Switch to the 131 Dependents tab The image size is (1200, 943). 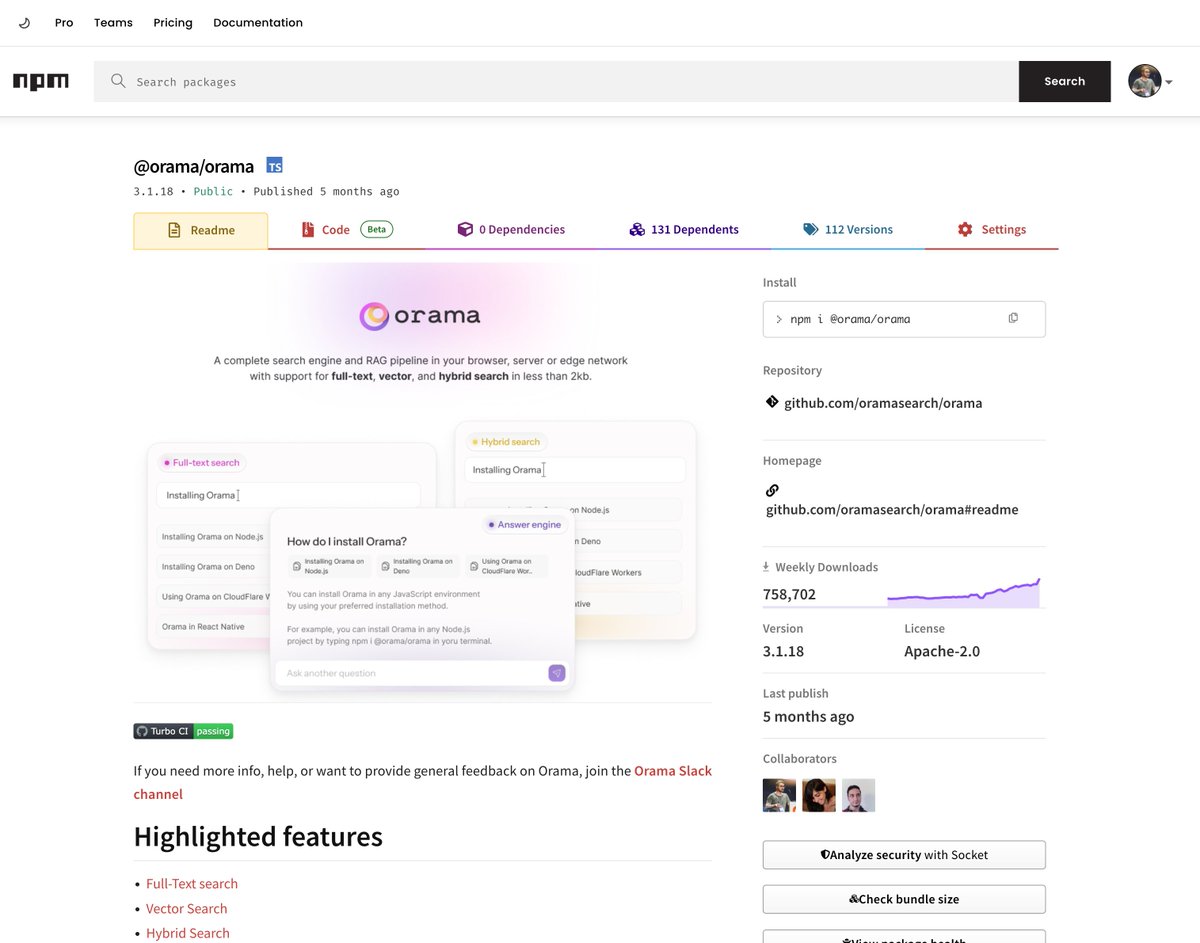click(x=684, y=230)
